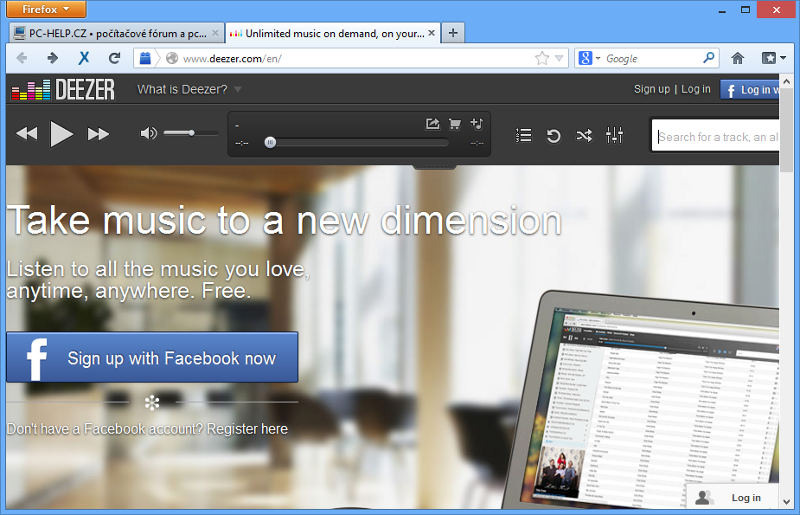
Task: Click Sign up with Facebook now
Action: click(152, 358)
